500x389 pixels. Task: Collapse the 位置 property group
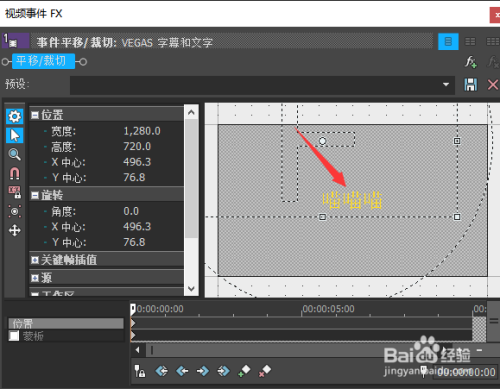35,115
